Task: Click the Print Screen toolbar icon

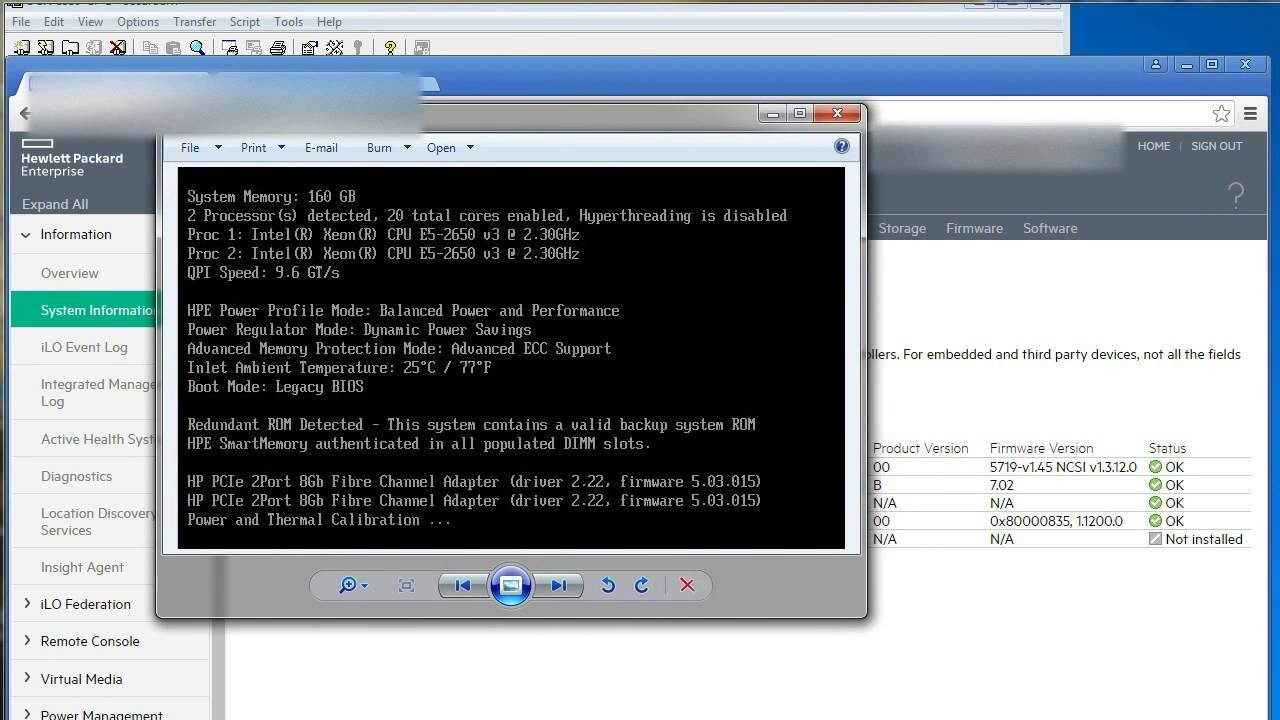Action: coord(230,47)
